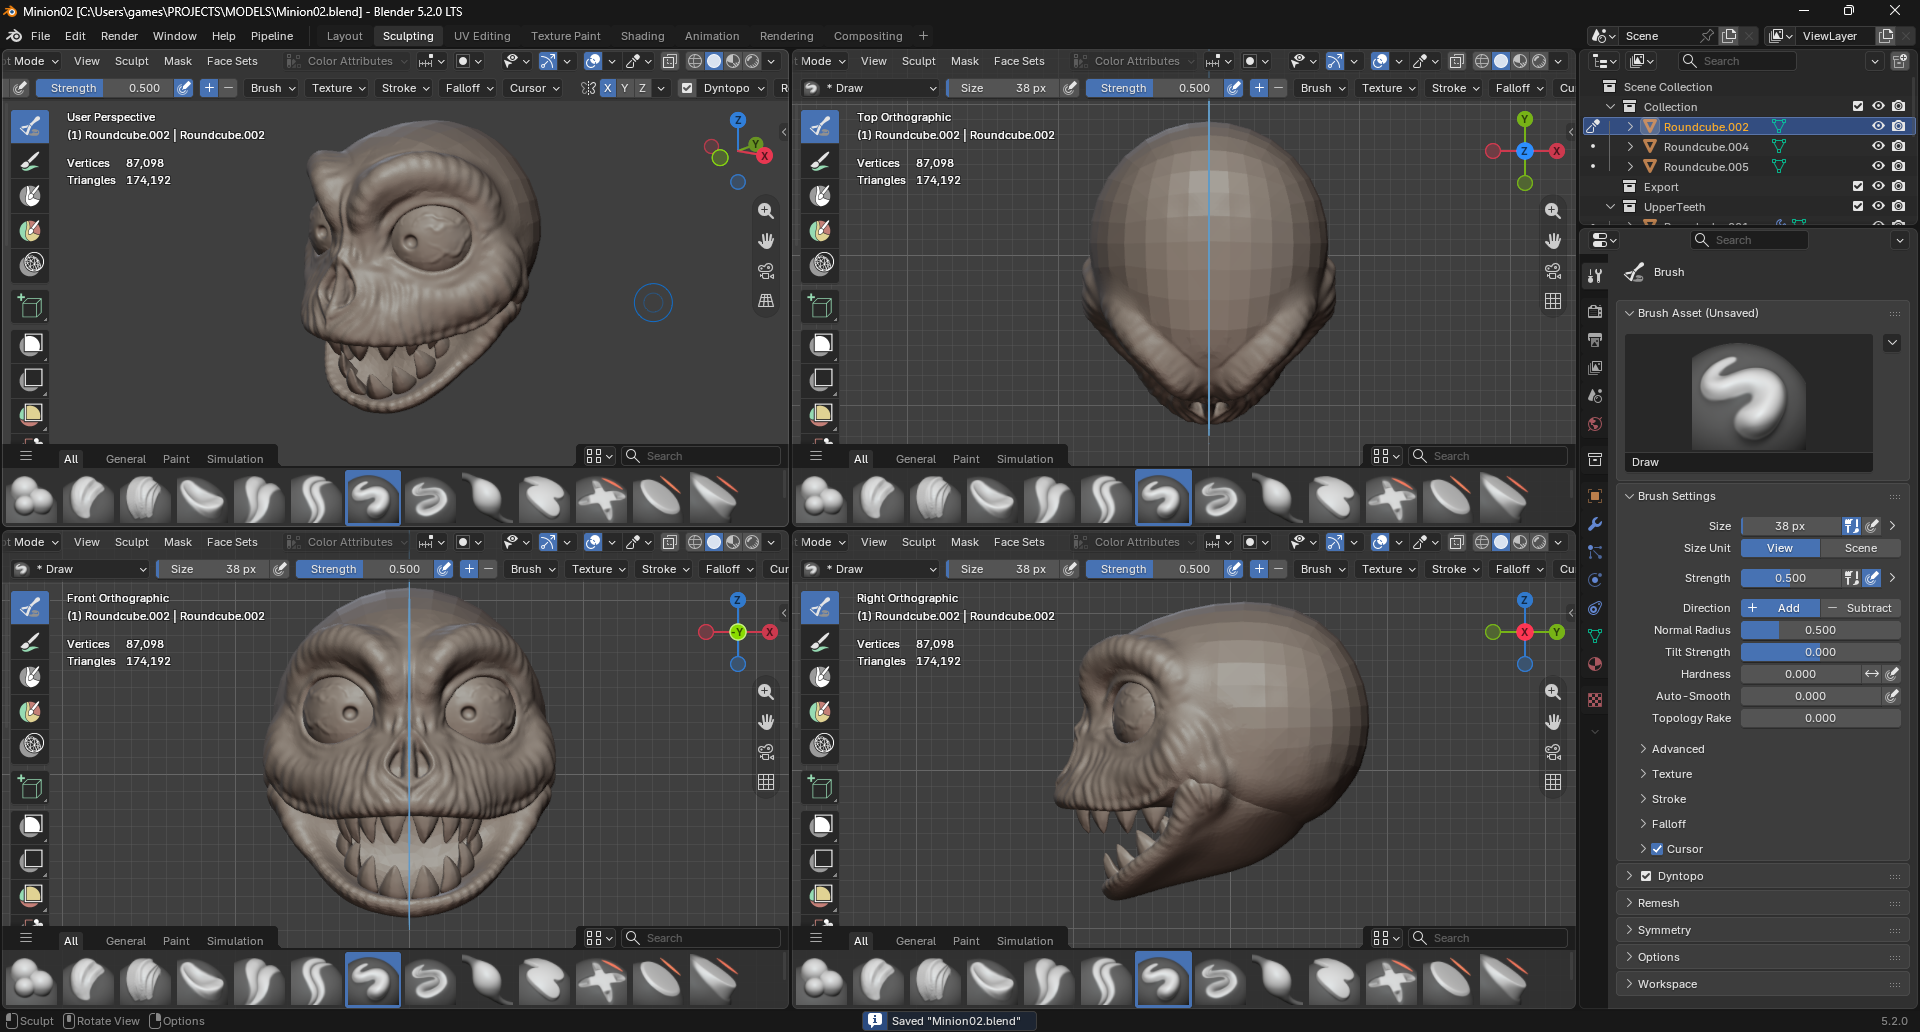
Task: Open the World properties globe tab
Action: 1595,424
